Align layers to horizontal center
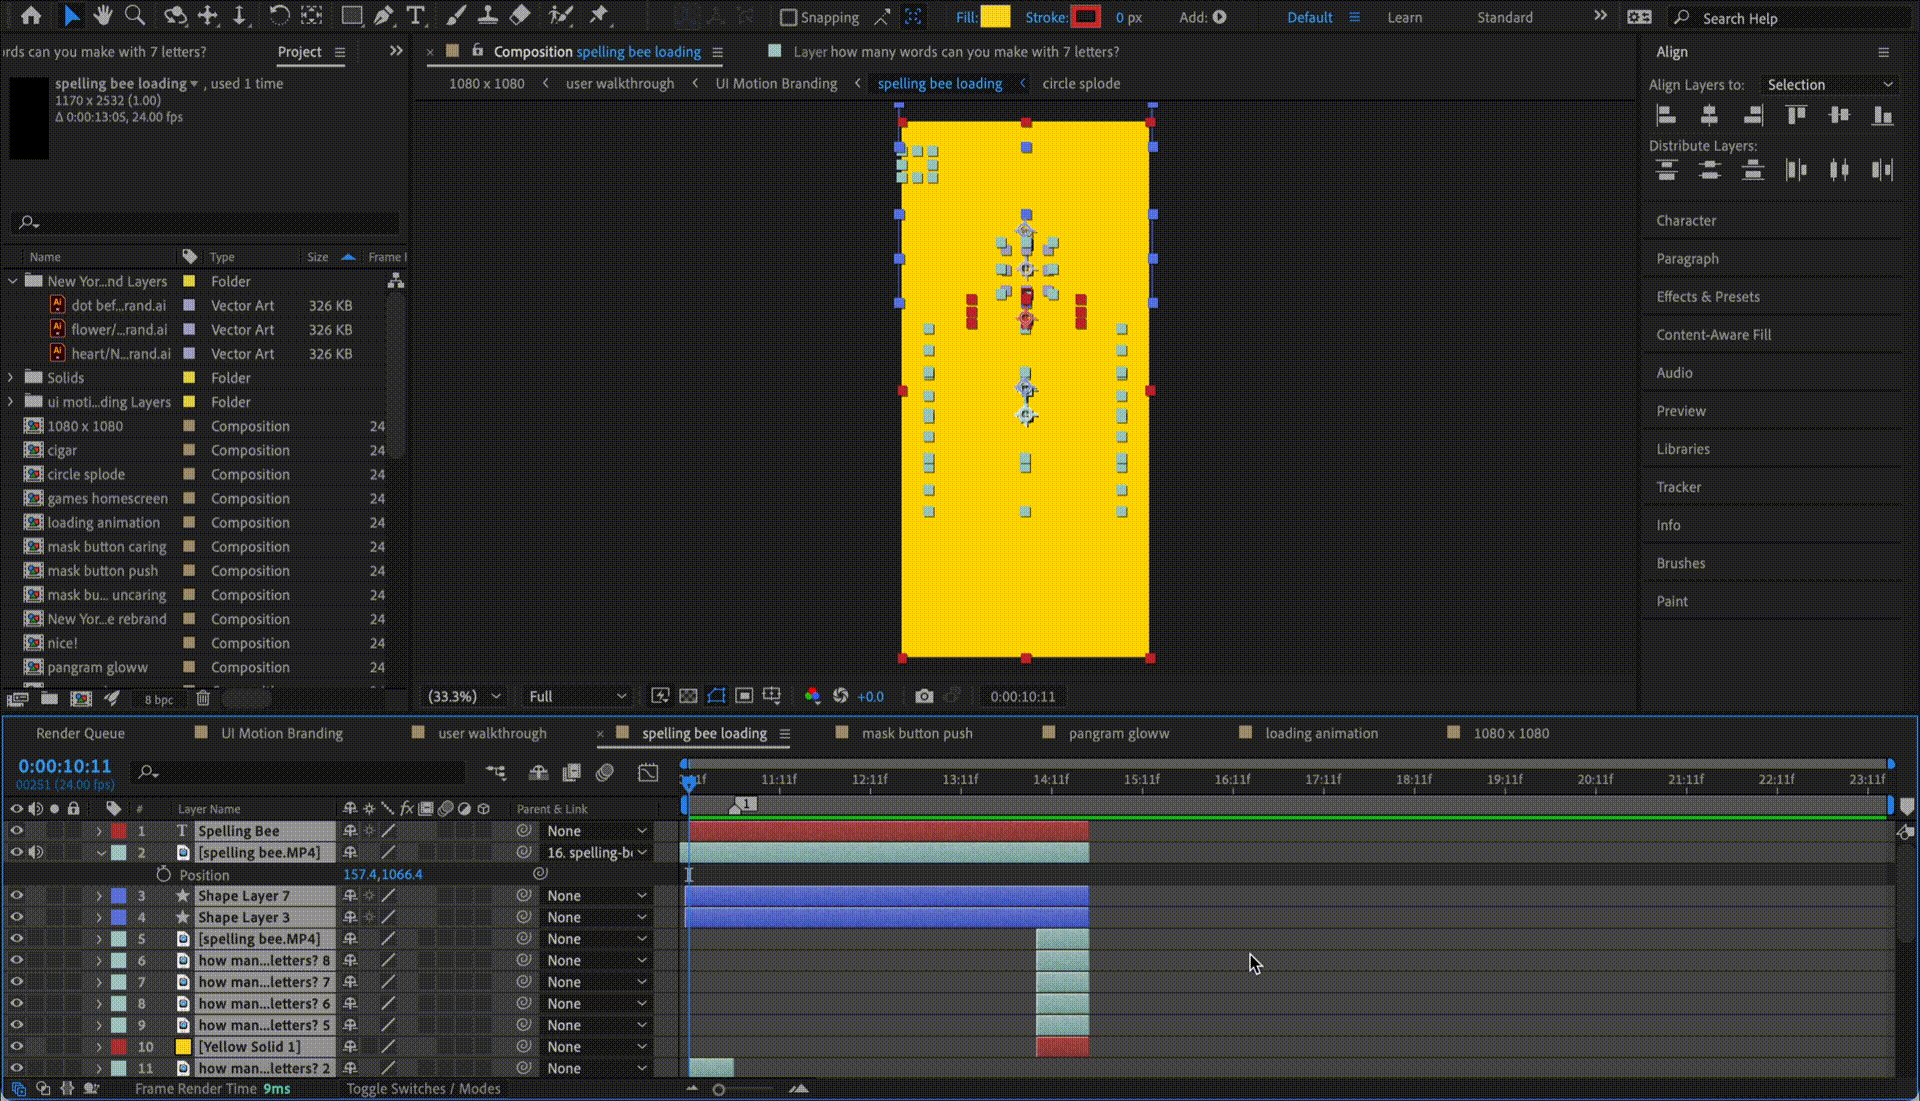 point(1709,116)
